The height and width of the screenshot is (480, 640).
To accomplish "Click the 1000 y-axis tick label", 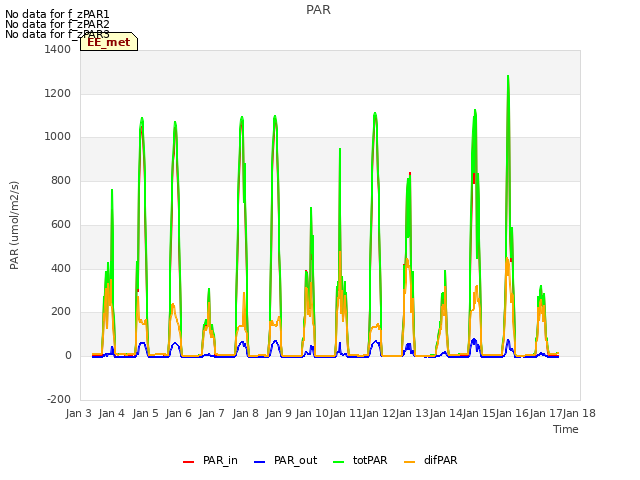I will [58, 137].
